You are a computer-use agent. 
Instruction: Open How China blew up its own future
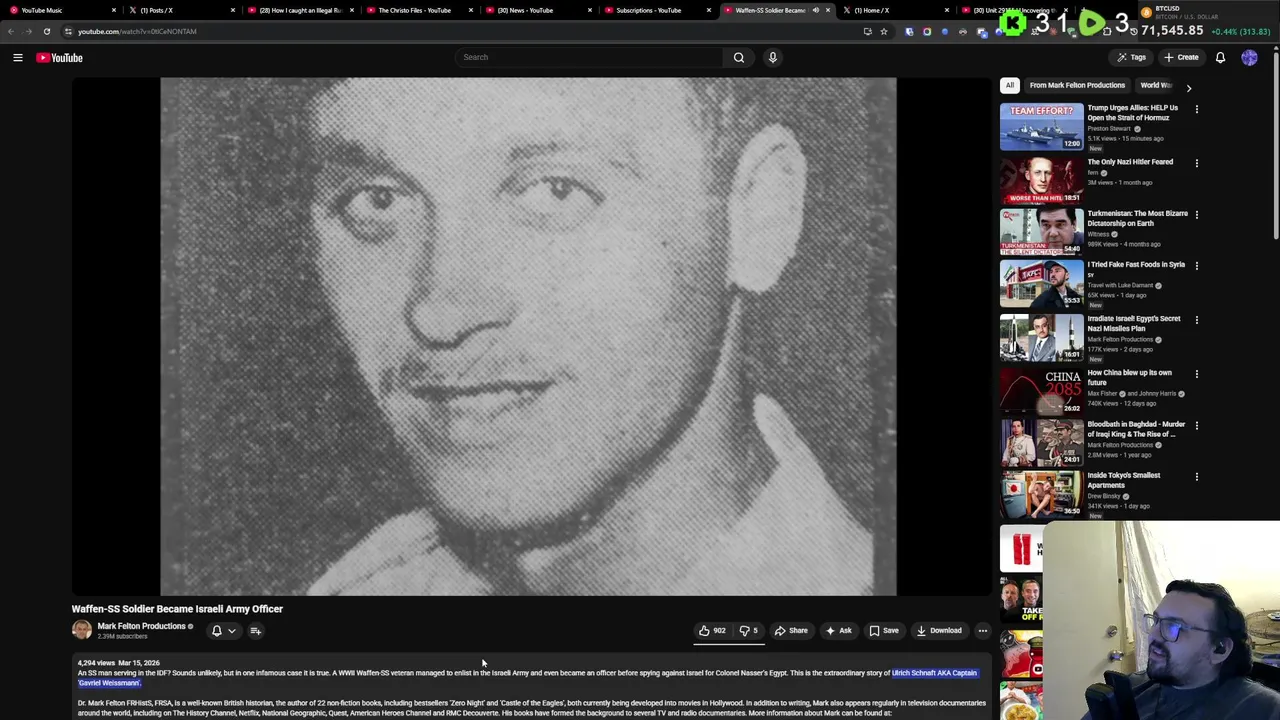(1129, 377)
